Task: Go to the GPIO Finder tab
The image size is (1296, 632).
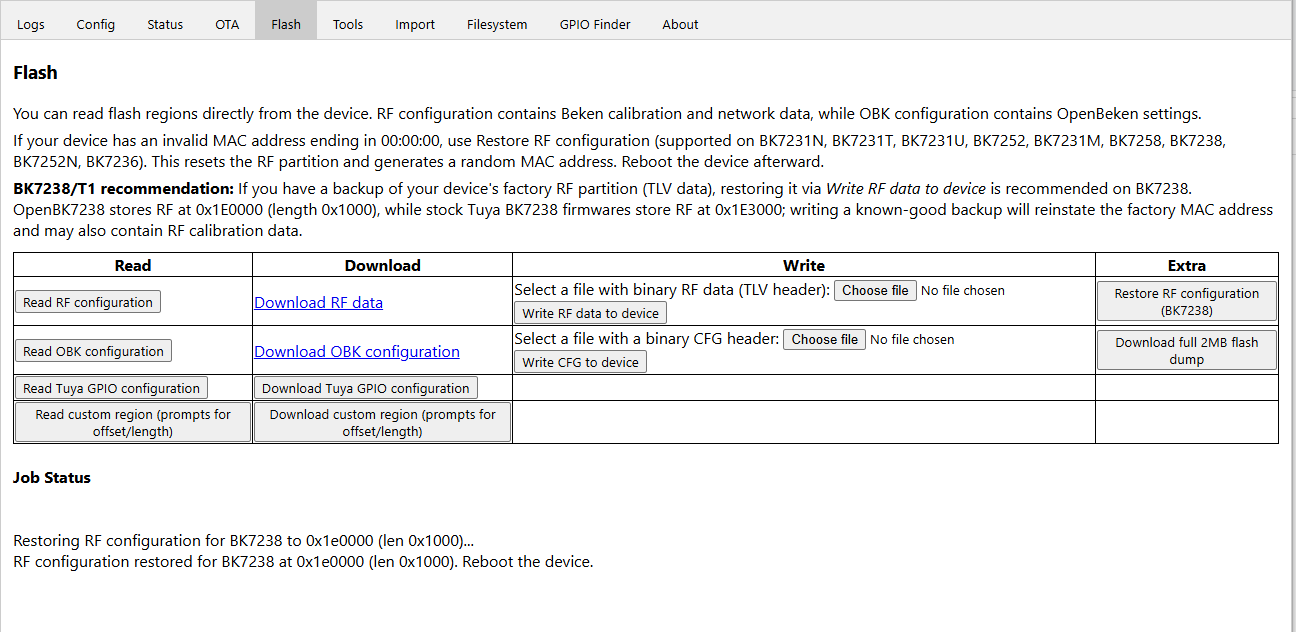Action: (595, 24)
